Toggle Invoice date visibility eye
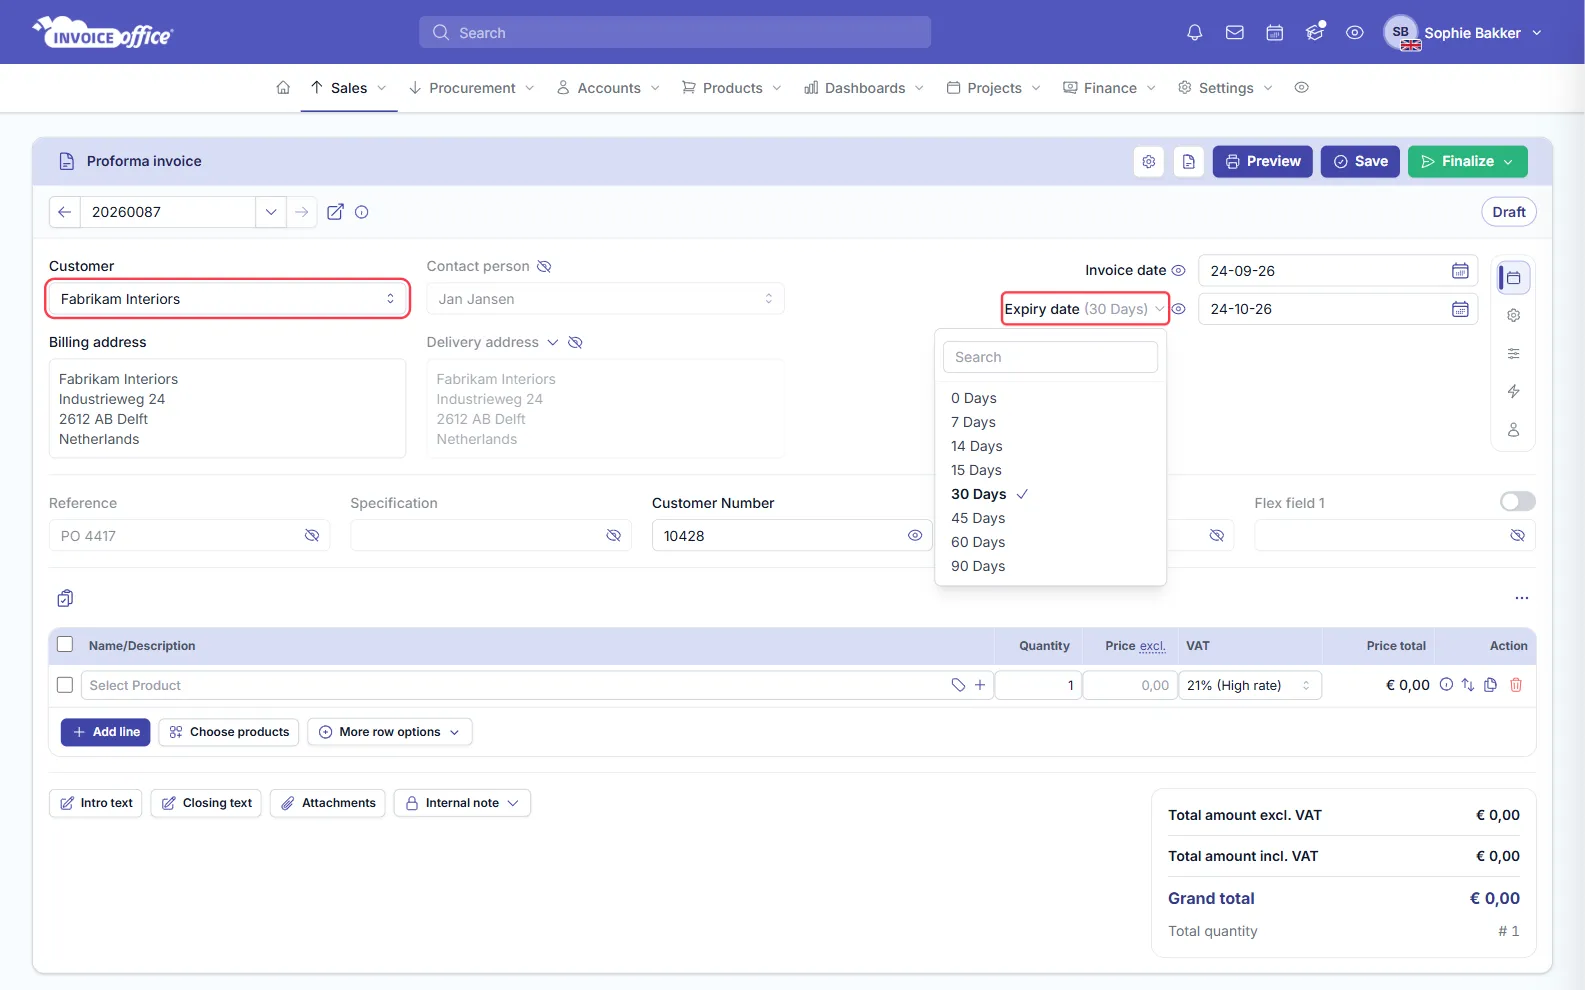 (x=1179, y=271)
